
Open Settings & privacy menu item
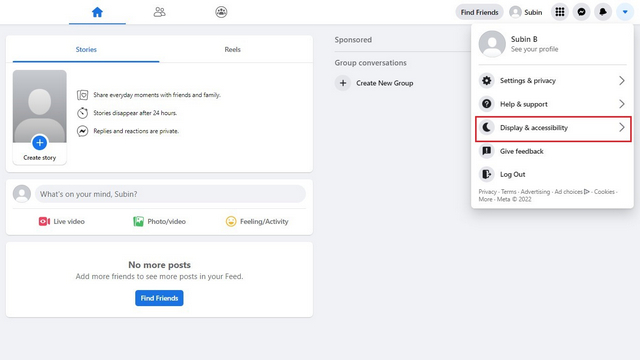point(552,80)
